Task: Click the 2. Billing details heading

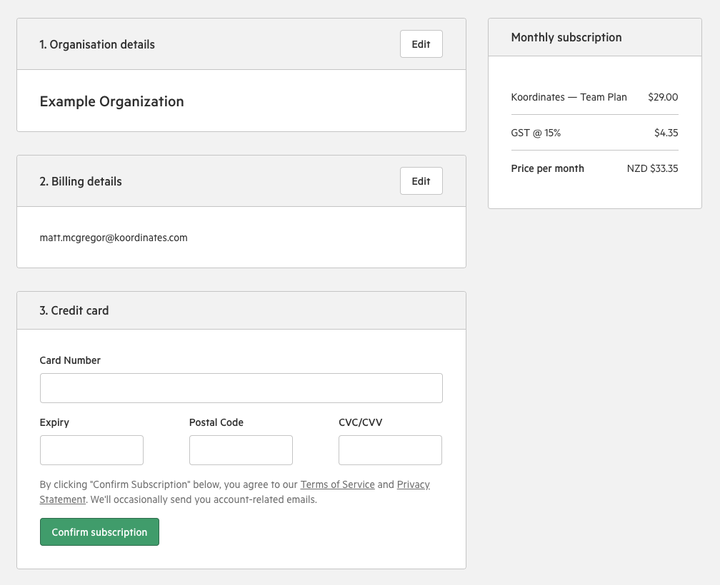Action: [x=81, y=181]
